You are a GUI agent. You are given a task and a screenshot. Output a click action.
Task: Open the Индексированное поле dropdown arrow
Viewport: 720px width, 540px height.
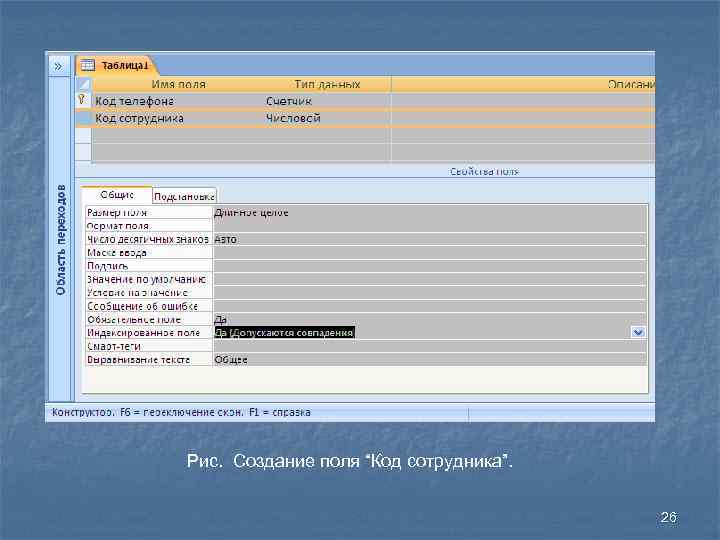(x=638, y=332)
